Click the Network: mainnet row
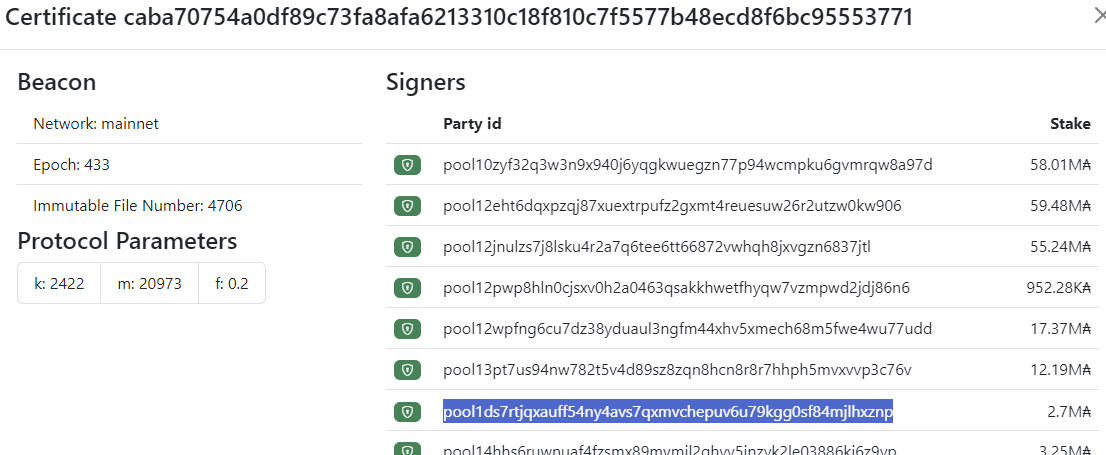This screenshot has height=455, width=1106. coord(190,124)
